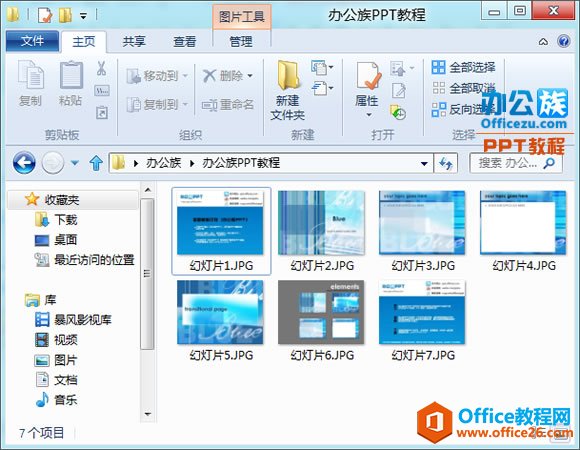Click Select none (全部取消)
Image resolution: width=580 pixels, height=450 pixels.
463,88
